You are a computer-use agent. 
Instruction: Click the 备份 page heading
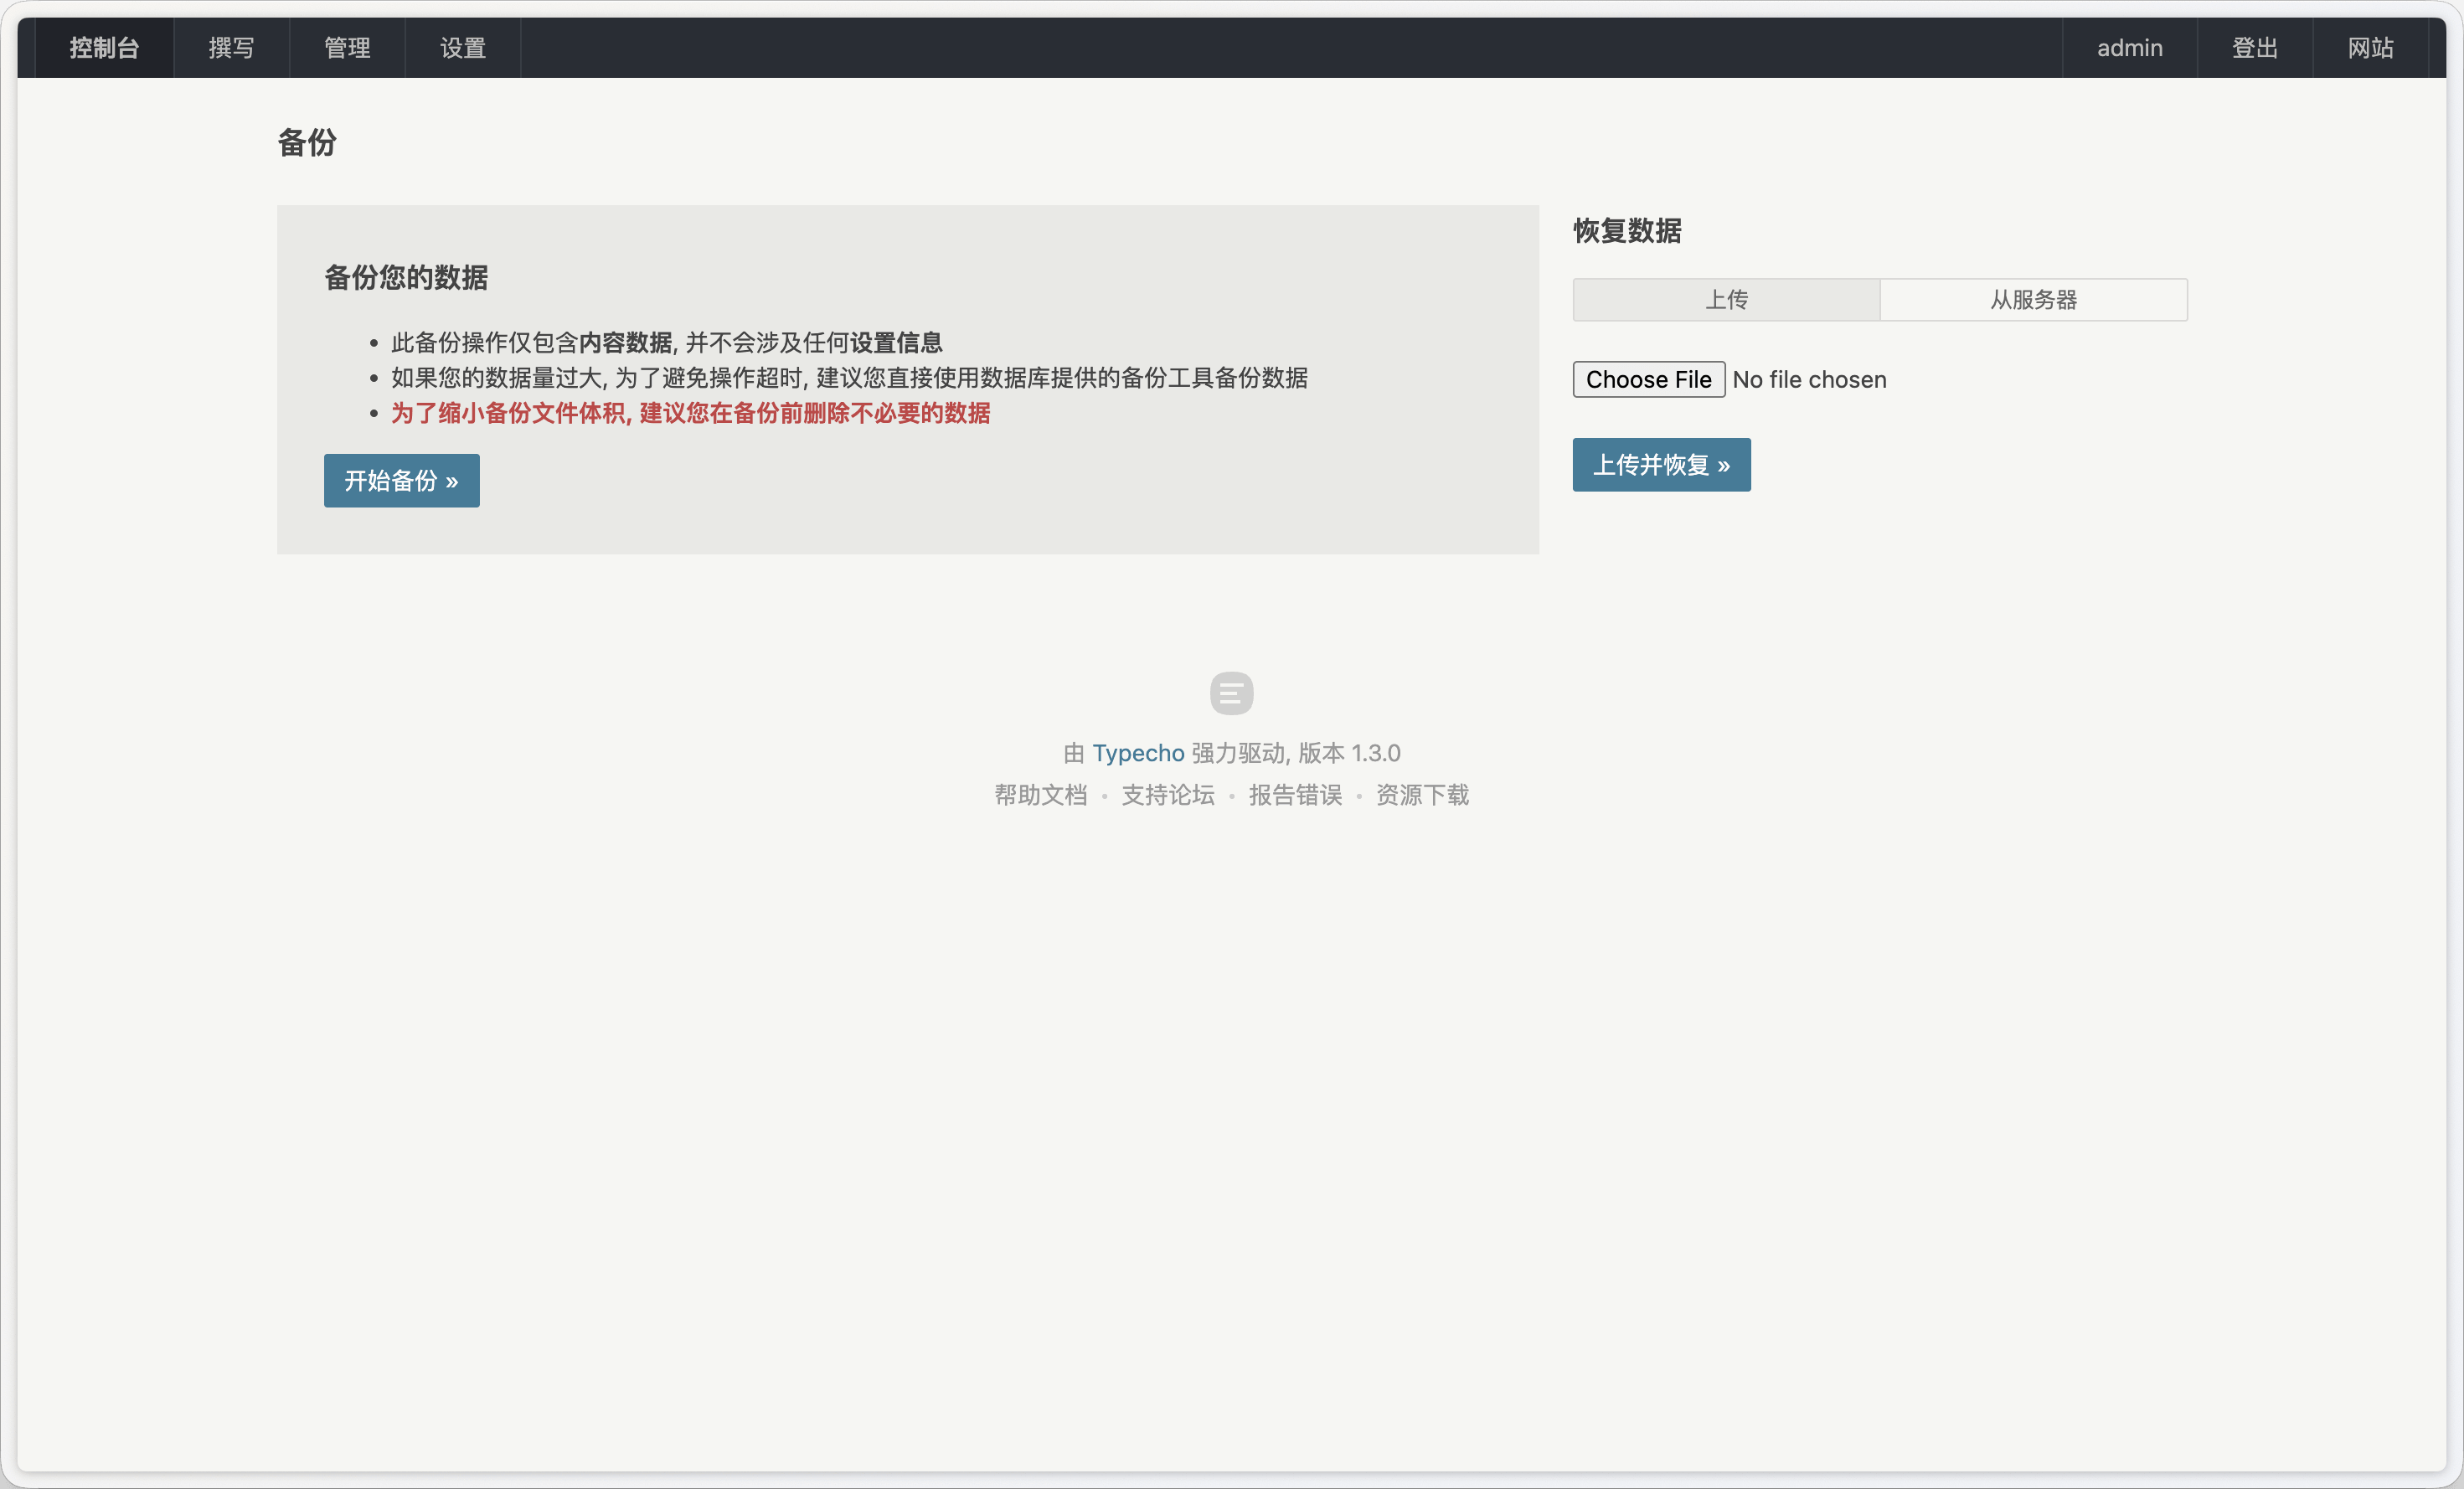(x=307, y=143)
